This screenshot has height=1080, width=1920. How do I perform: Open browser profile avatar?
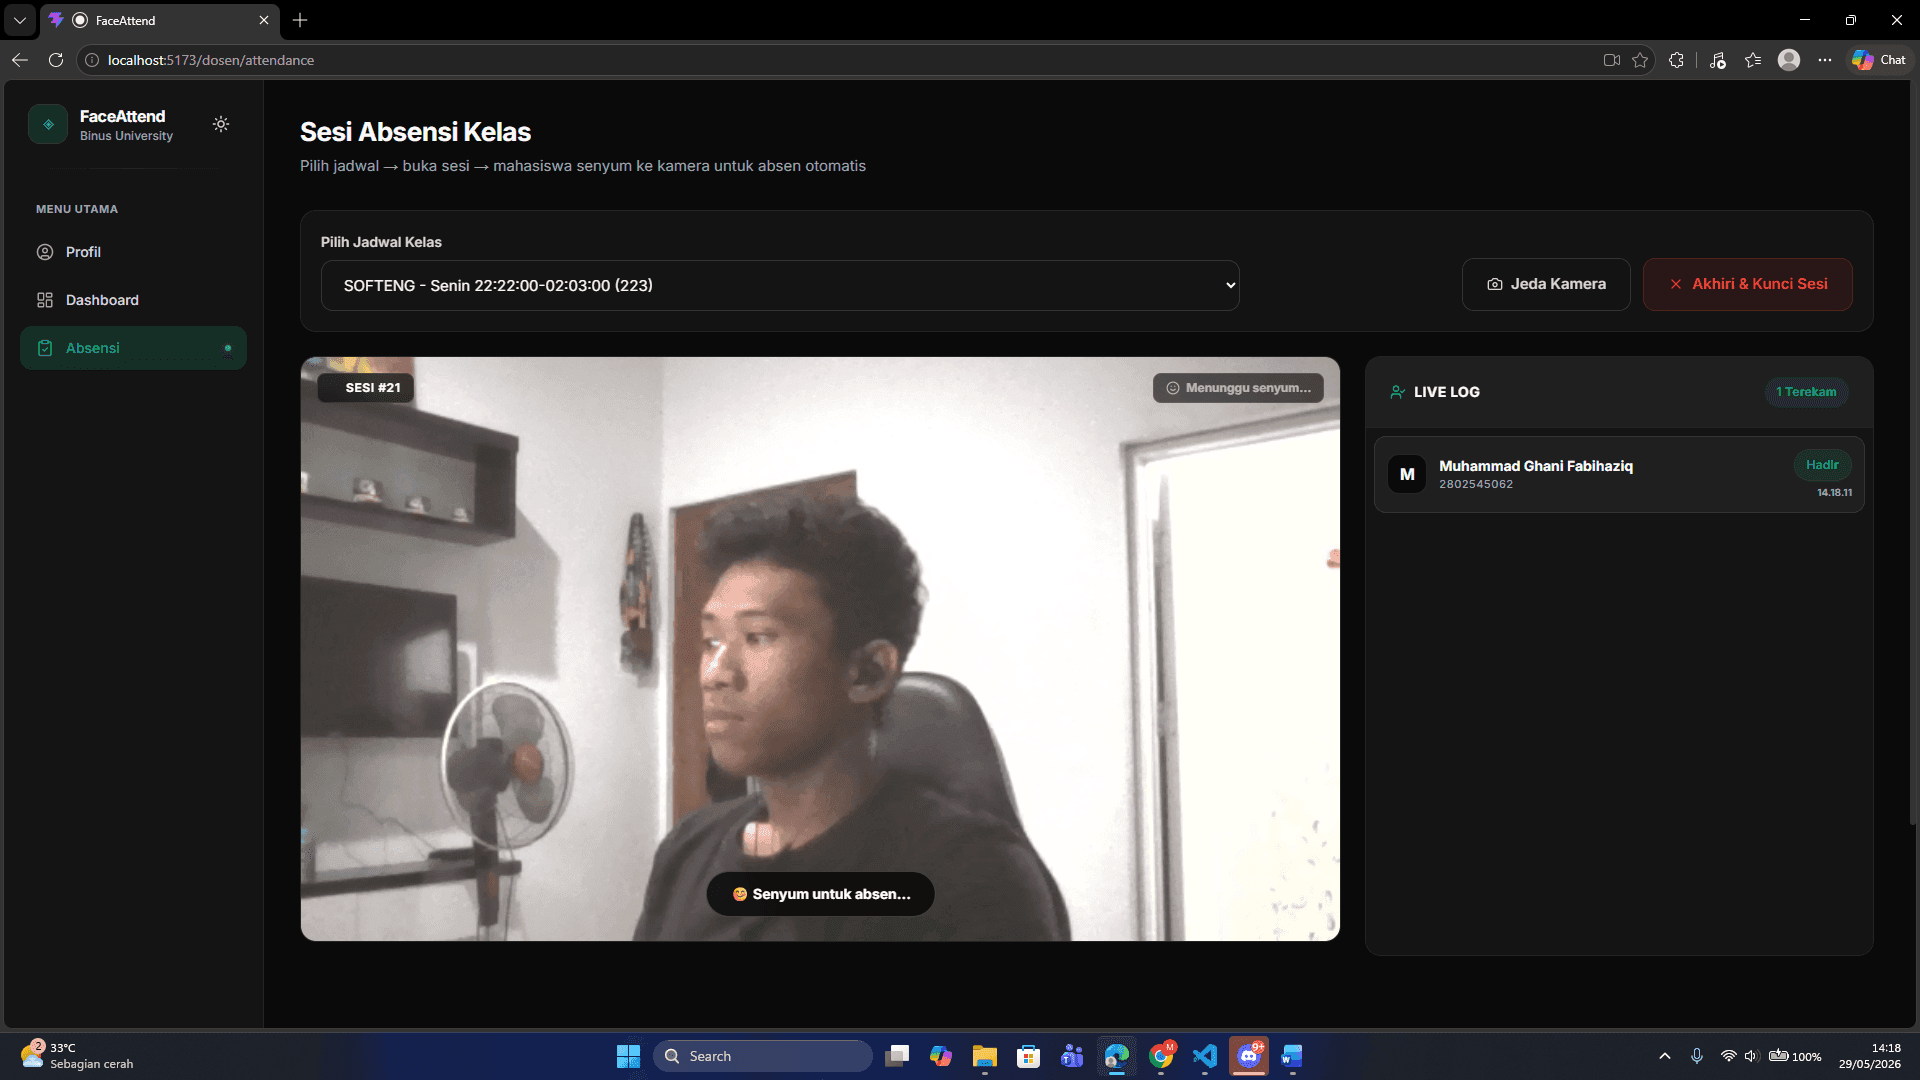pos(1789,60)
